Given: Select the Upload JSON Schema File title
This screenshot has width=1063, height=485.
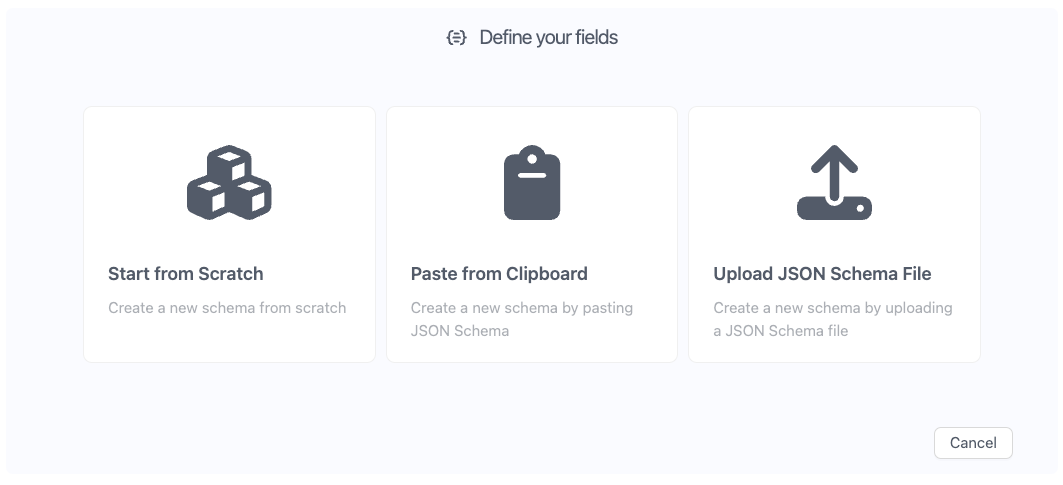Looking at the screenshot, I should point(822,273).
